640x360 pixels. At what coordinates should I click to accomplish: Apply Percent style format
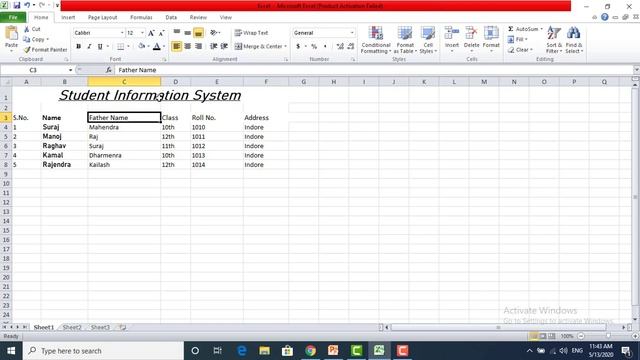coord(314,46)
